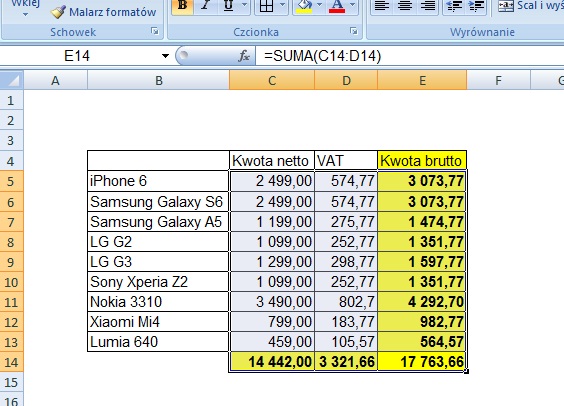Select column B header
The height and width of the screenshot is (406, 564).
pos(158,80)
